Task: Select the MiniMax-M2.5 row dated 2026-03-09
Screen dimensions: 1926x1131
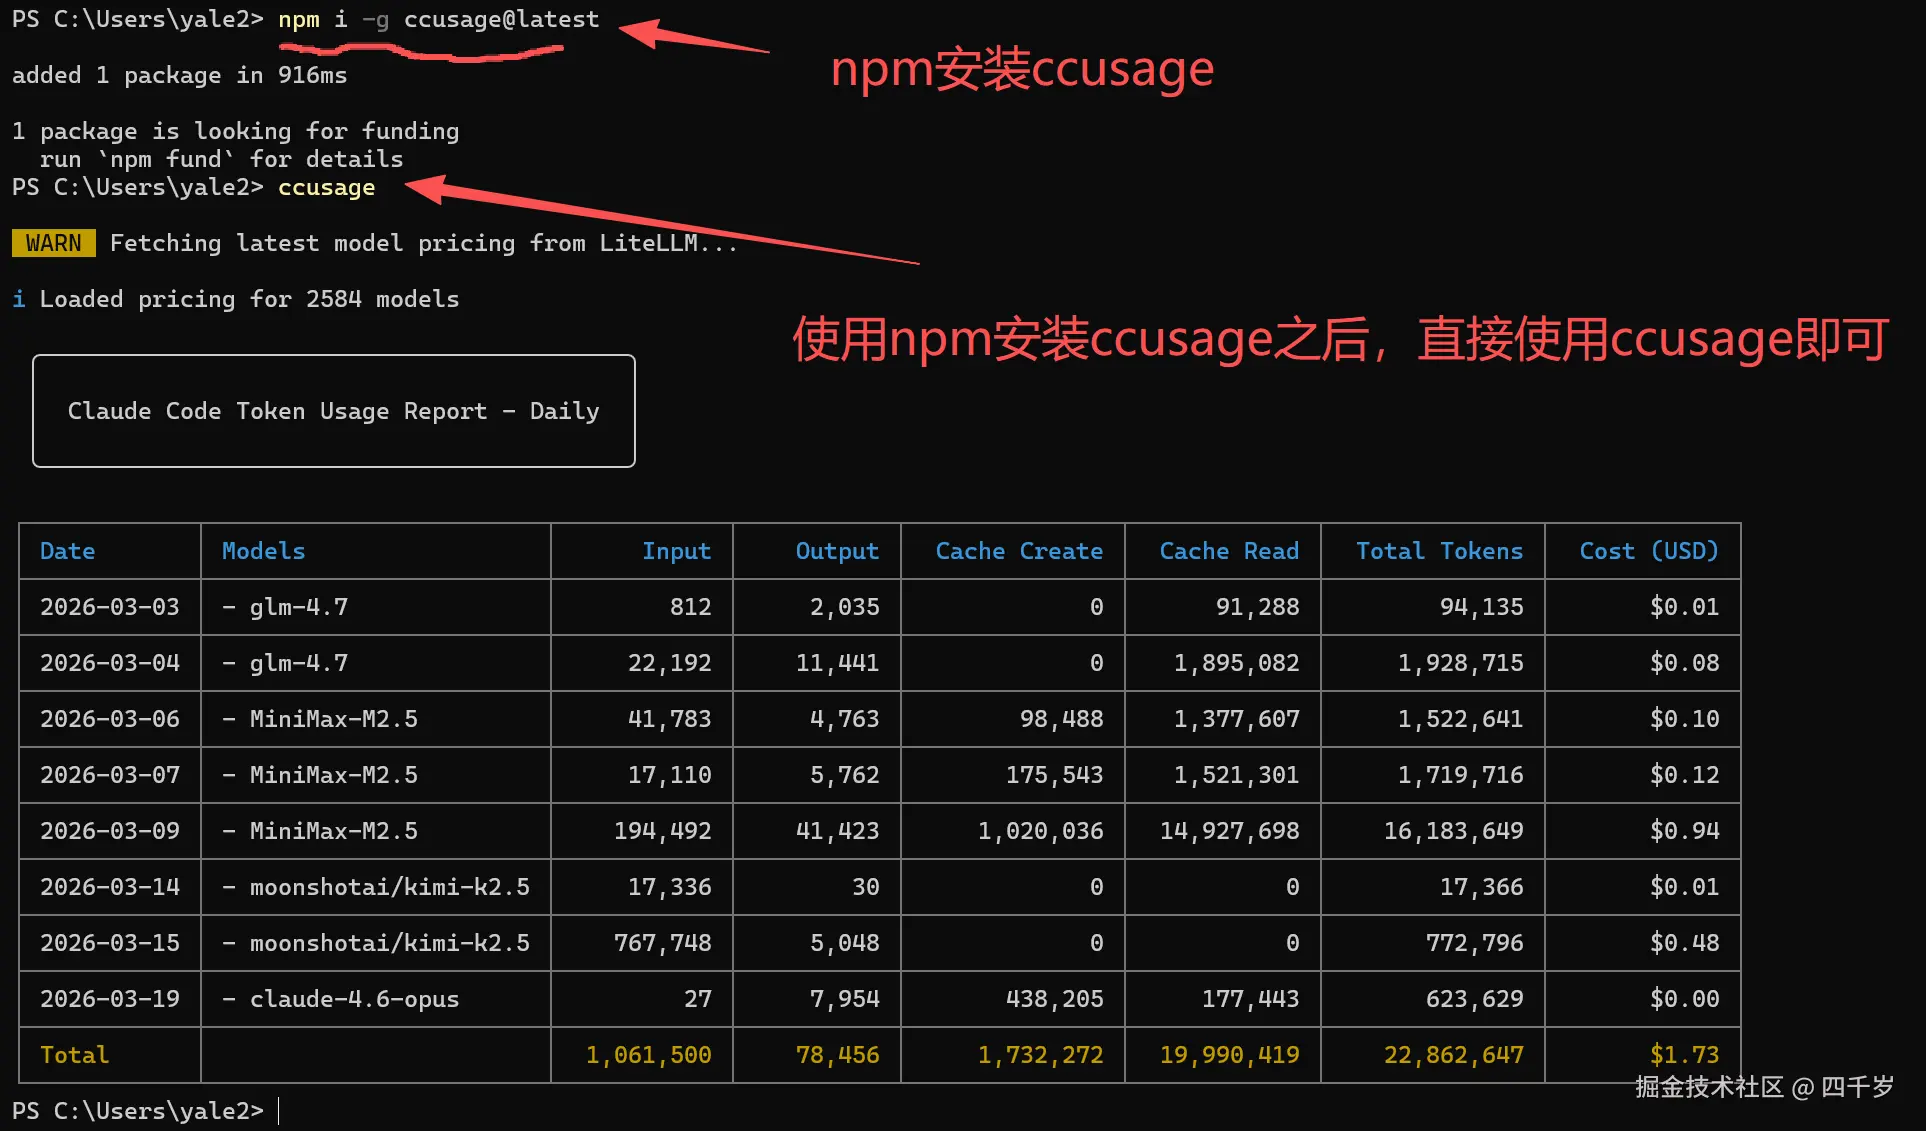Action: click(x=332, y=831)
